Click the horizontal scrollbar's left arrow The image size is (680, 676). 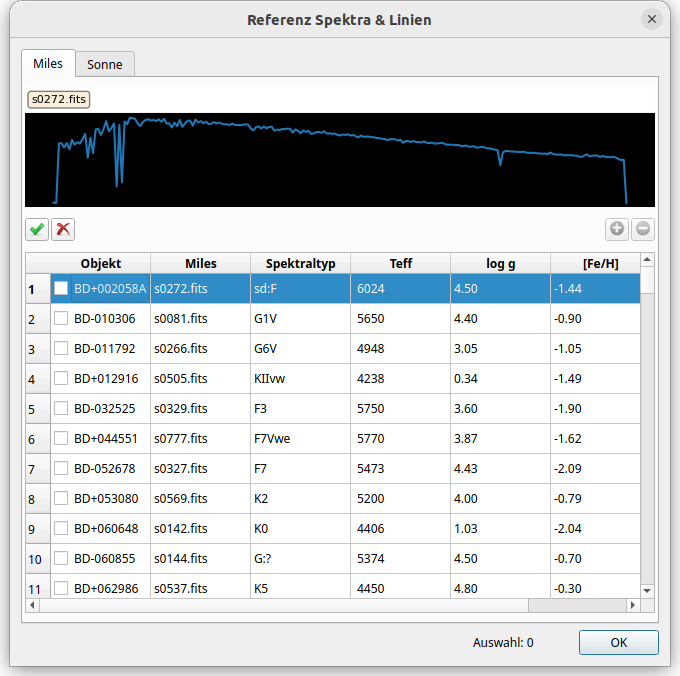tap(32, 605)
